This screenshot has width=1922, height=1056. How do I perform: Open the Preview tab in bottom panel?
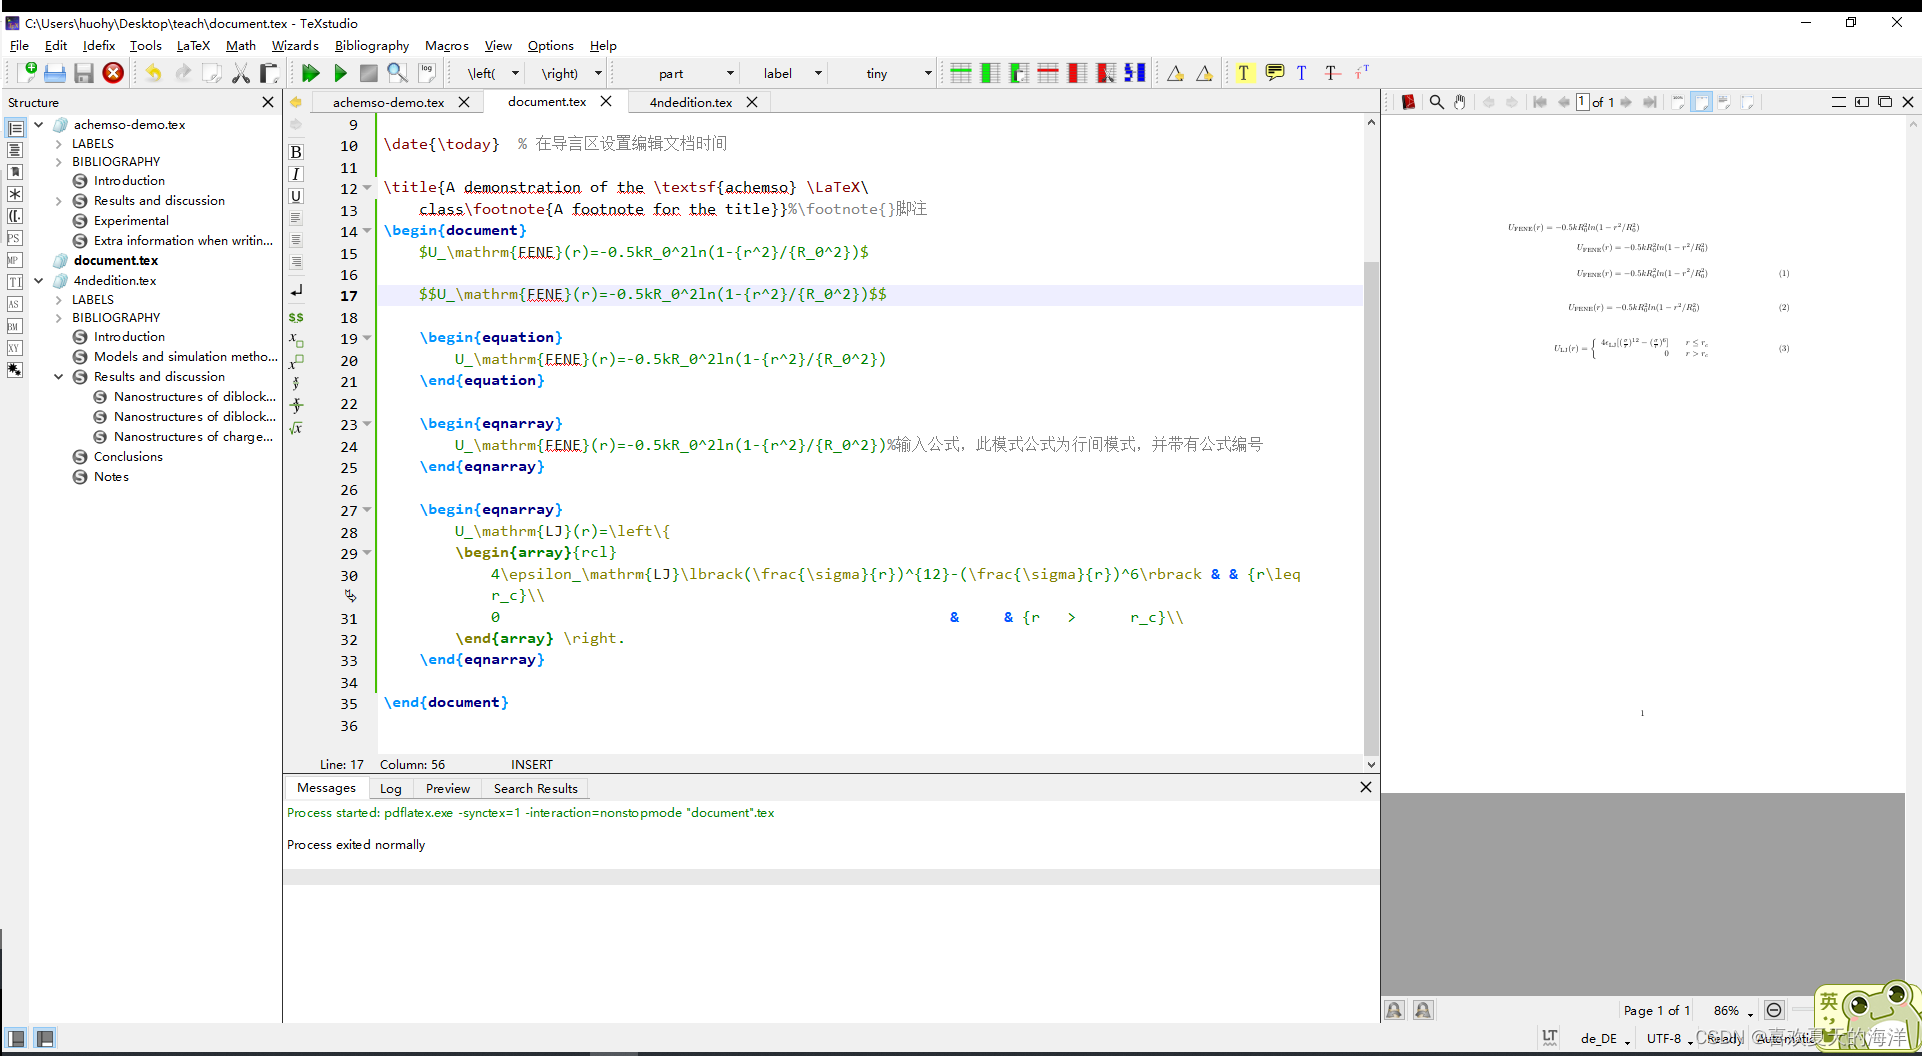447,789
